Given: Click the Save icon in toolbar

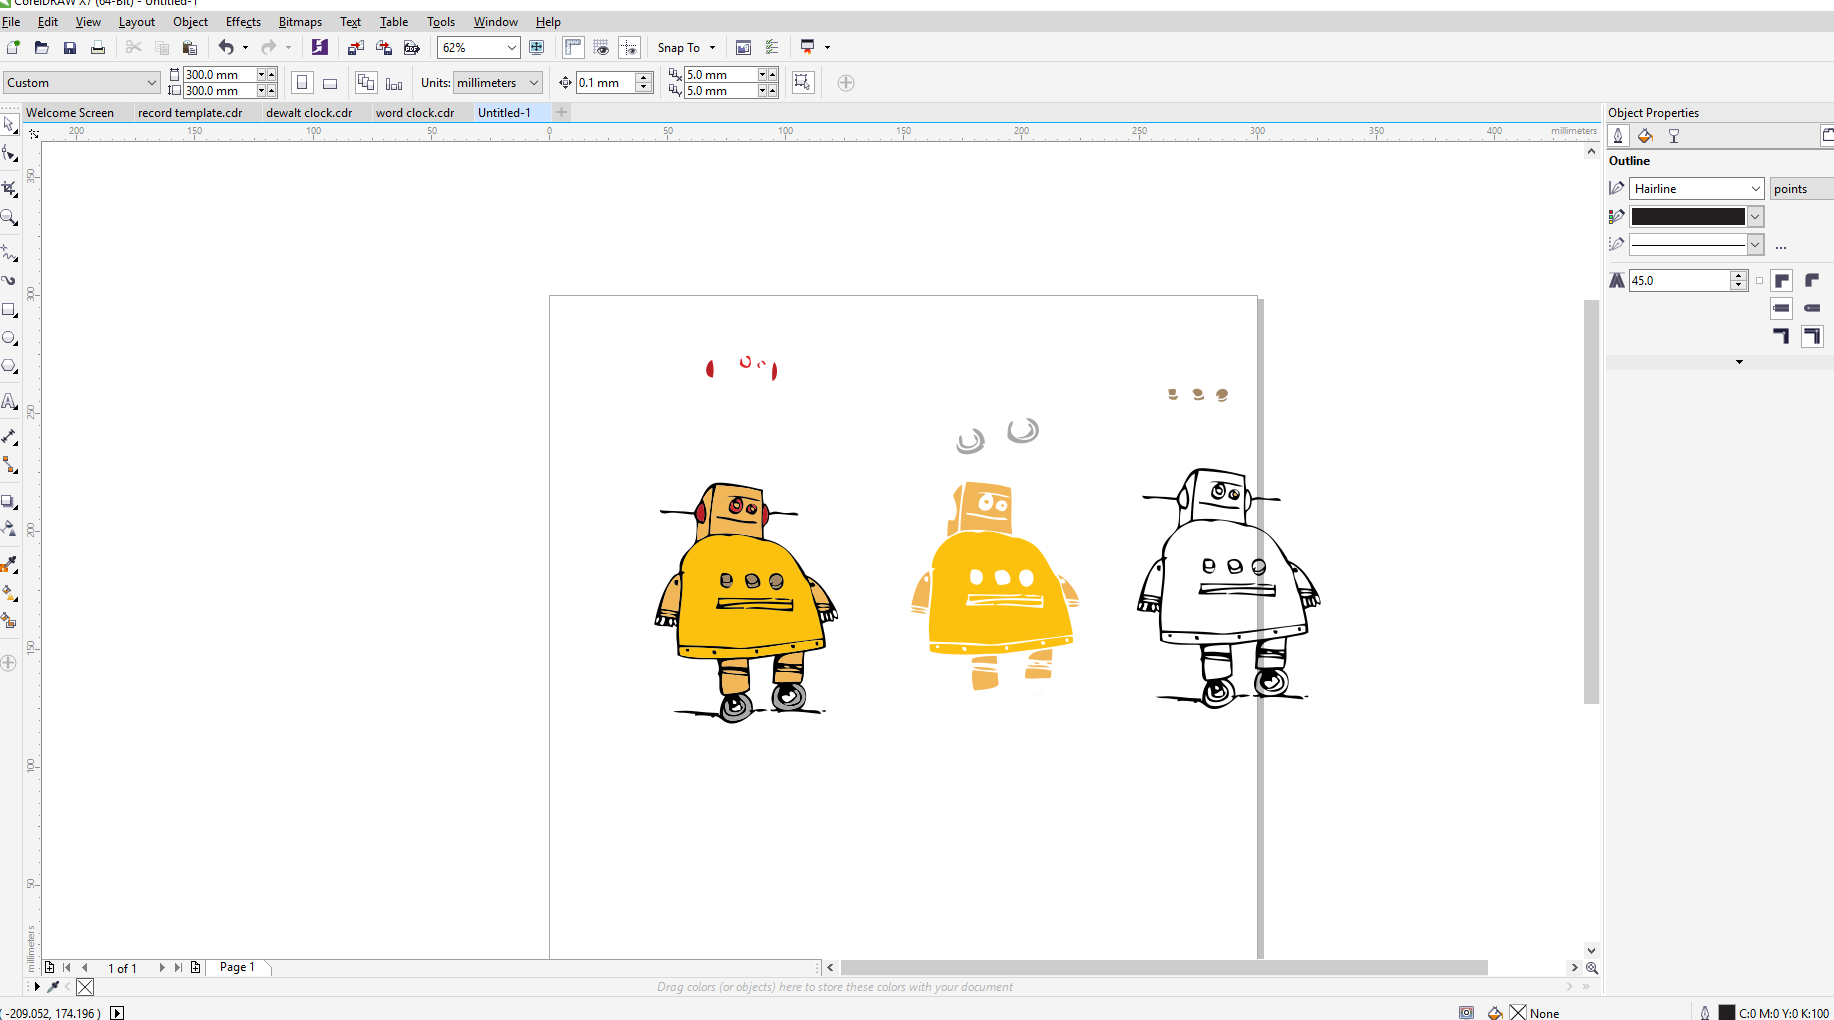Looking at the screenshot, I should pyautogui.click(x=70, y=47).
